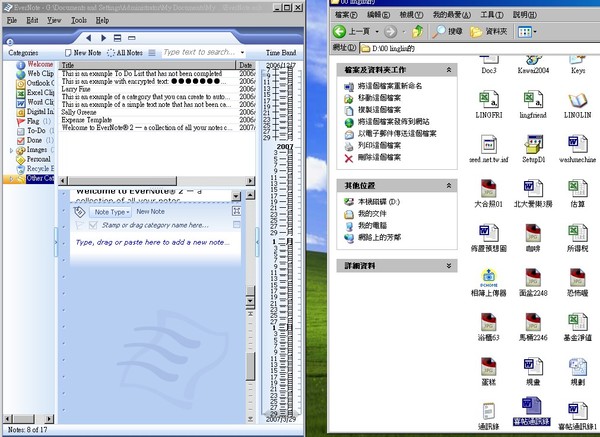Open the Note Type dropdown
Image resolution: width=600 pixels, height=437 pixels.
111,212
